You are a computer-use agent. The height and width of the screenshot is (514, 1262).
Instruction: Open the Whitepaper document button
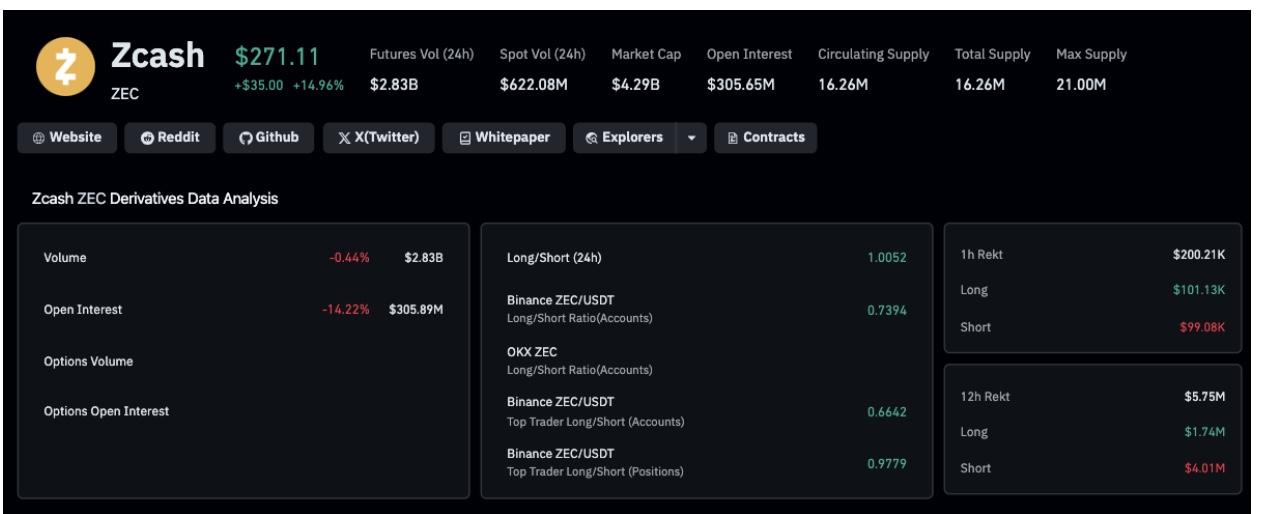504,138
